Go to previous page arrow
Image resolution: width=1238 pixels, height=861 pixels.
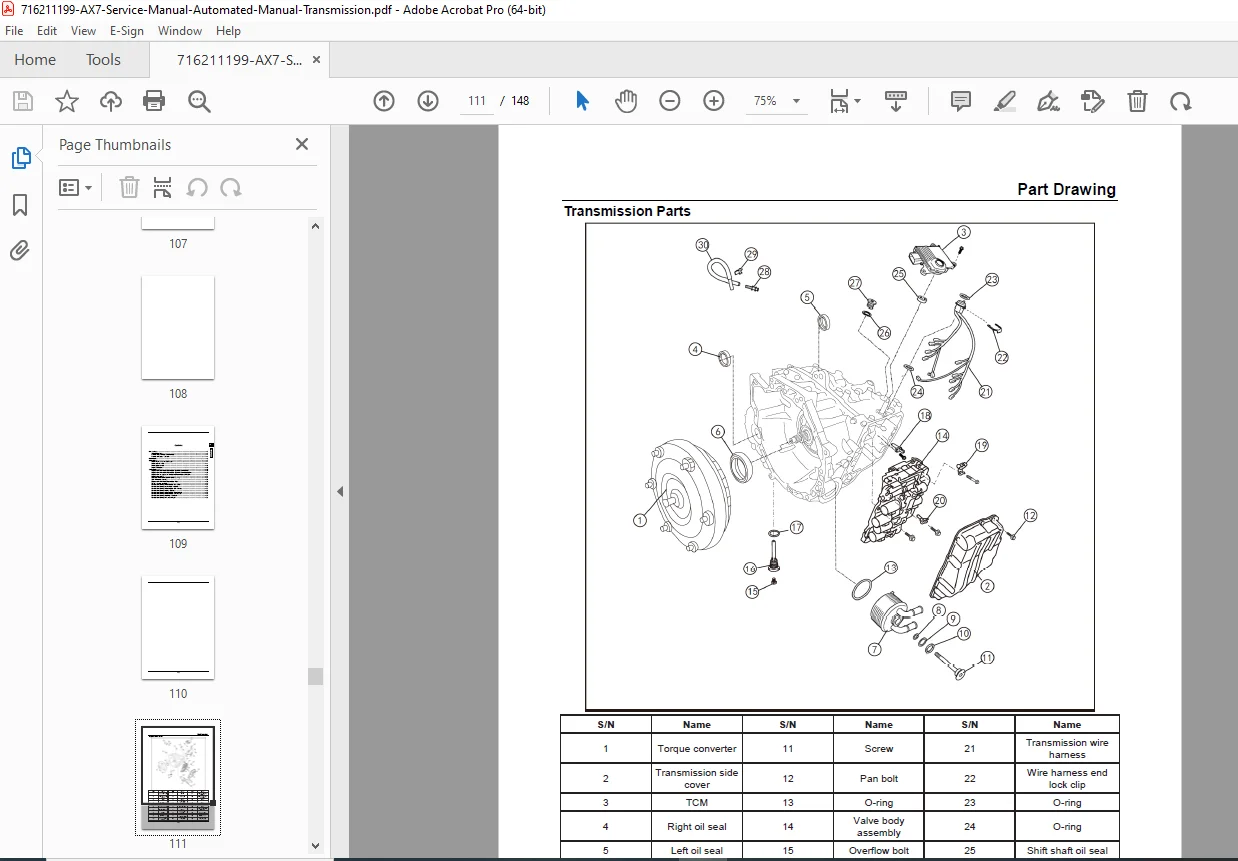pyautogui.click(x=384, y=101)
